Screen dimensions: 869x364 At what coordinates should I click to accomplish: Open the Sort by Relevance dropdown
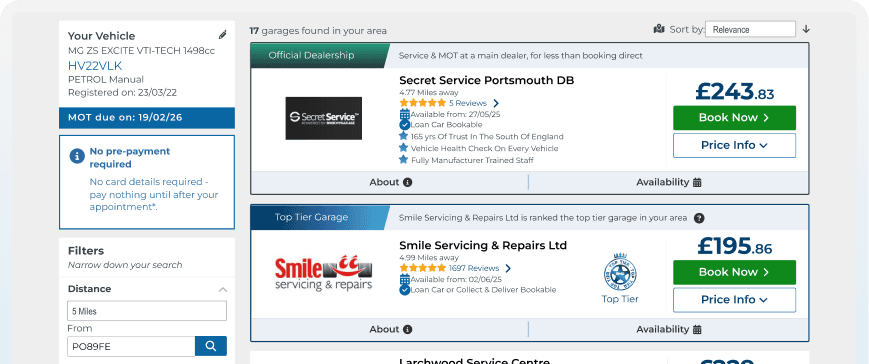click(x=750, y=29)
